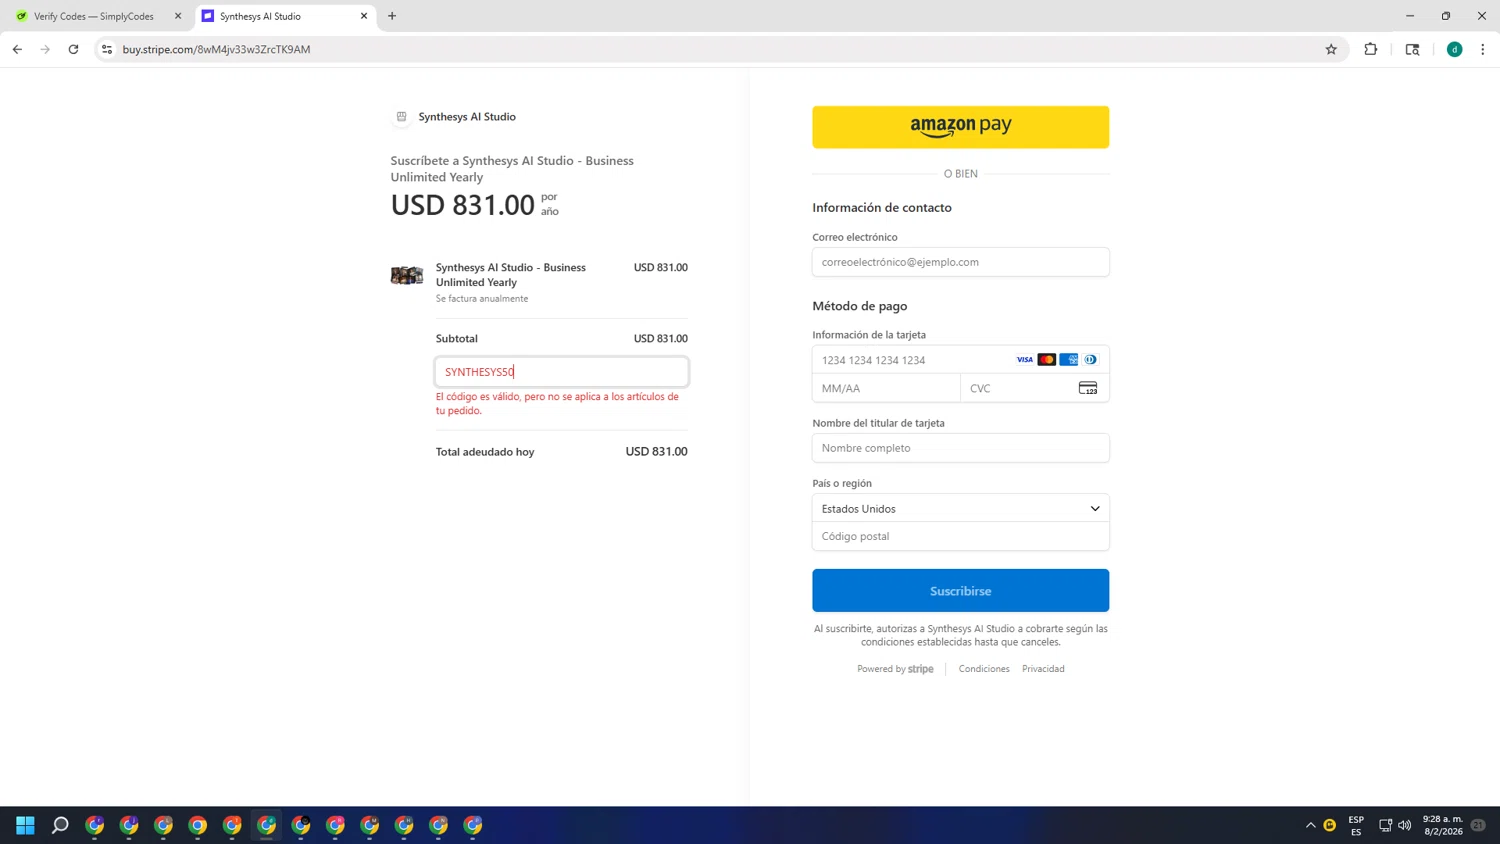Click the product thumbnail image

[x=407, y=275]
